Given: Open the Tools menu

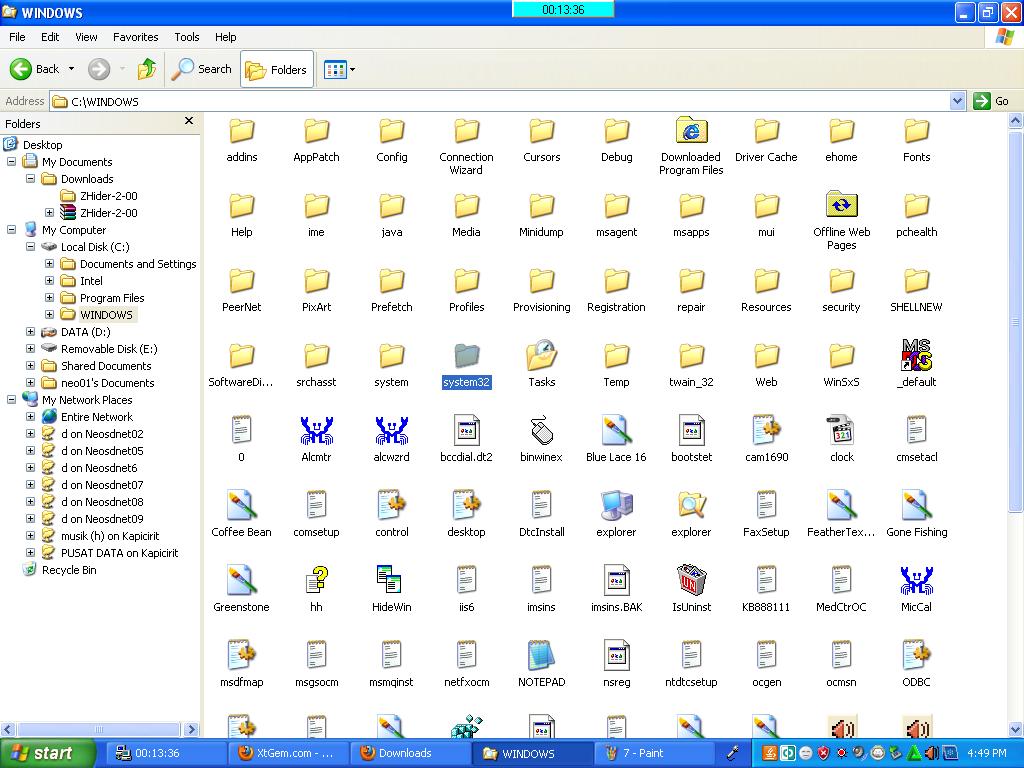Looking at the screenshot, I should coord(187,37).
